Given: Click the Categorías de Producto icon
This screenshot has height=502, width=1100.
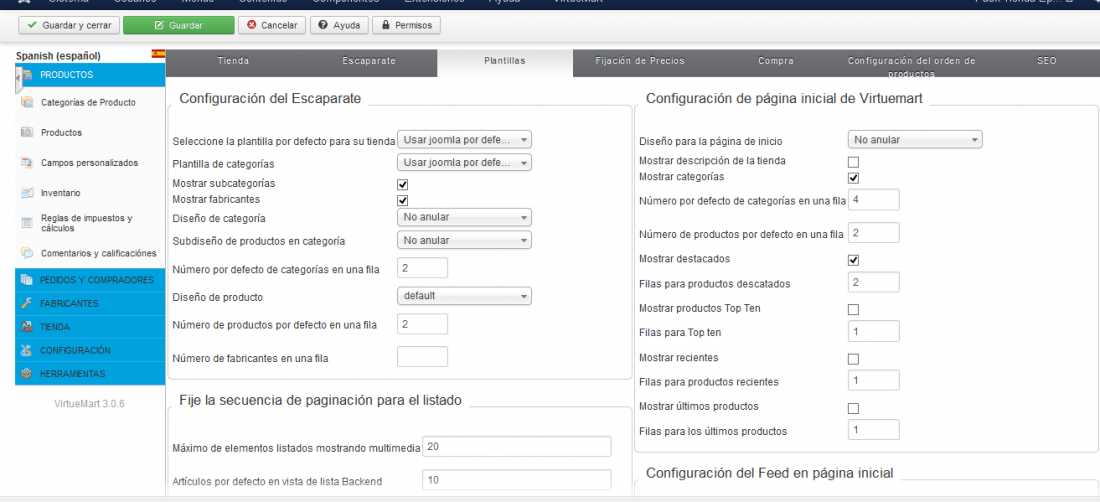Looking at the screenshot, I should click(27, 102).
